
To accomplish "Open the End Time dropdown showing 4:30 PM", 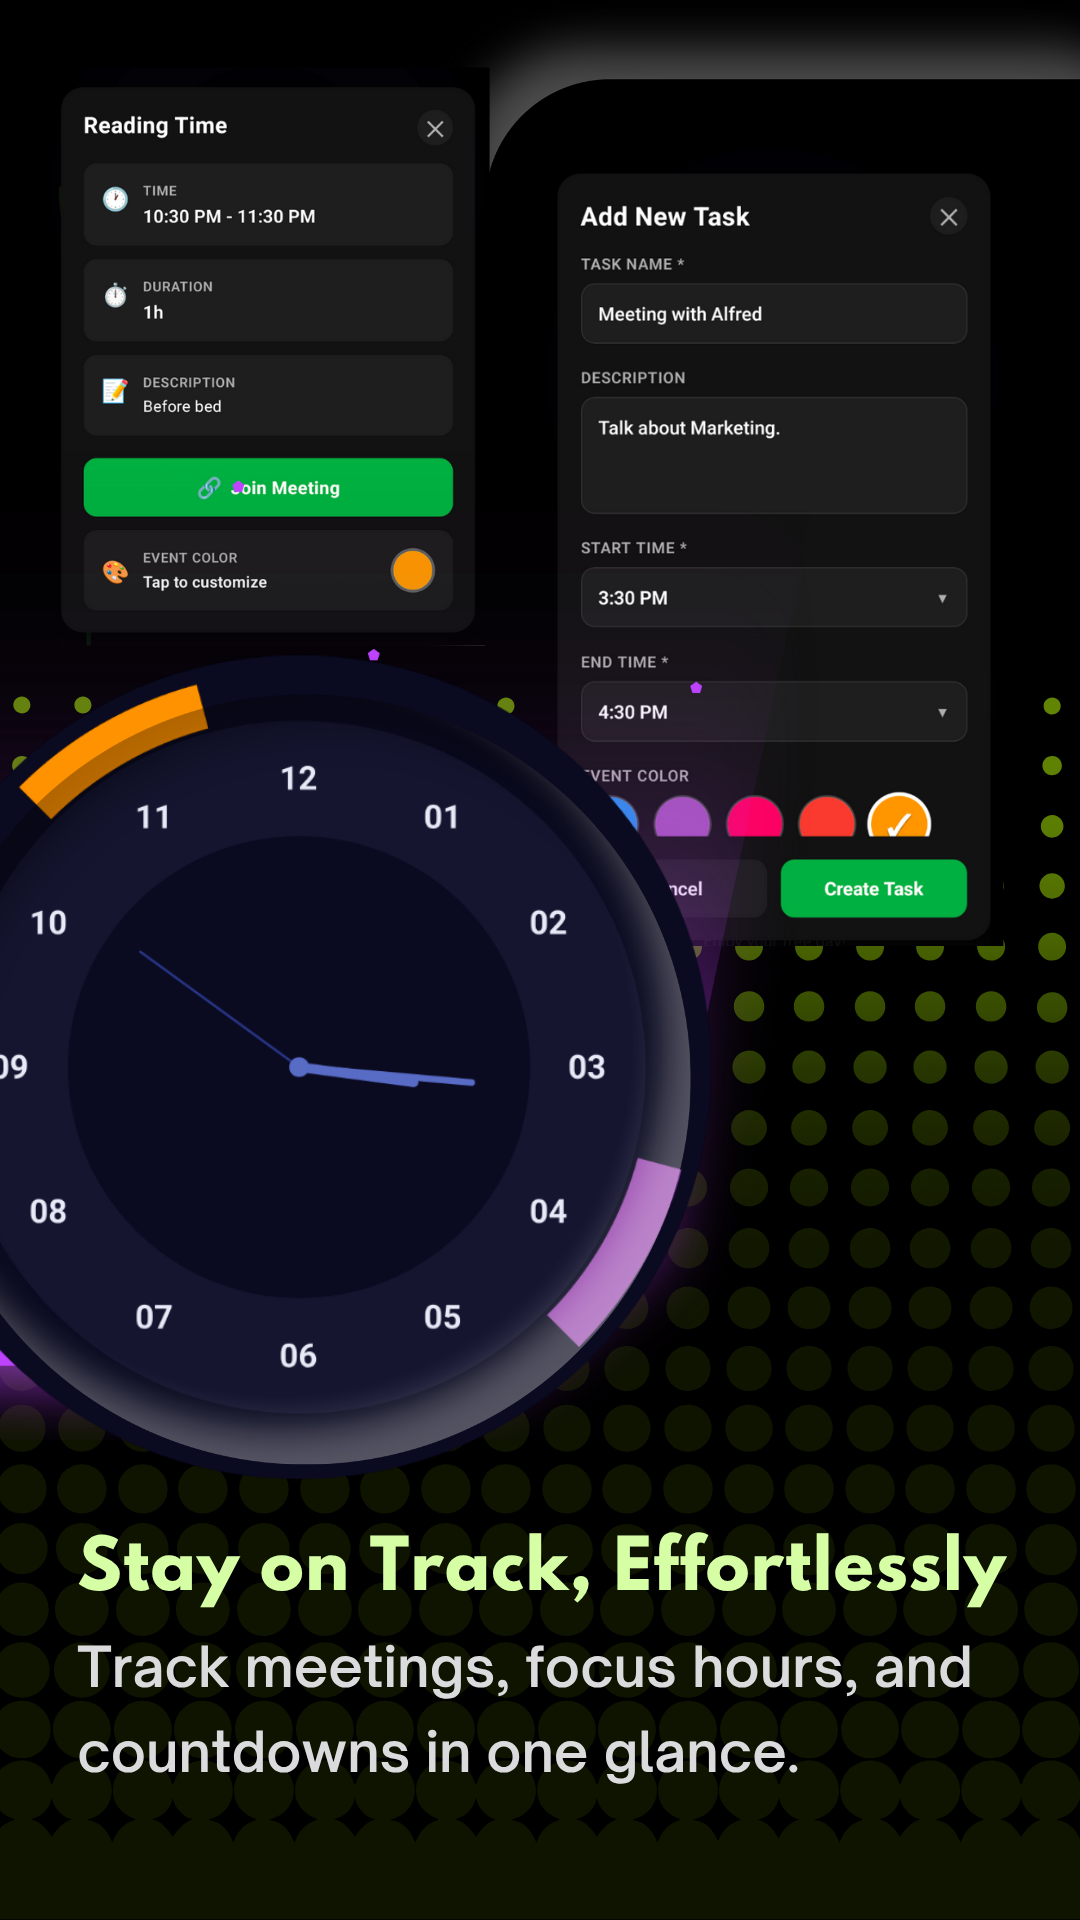I will point(774,712).
